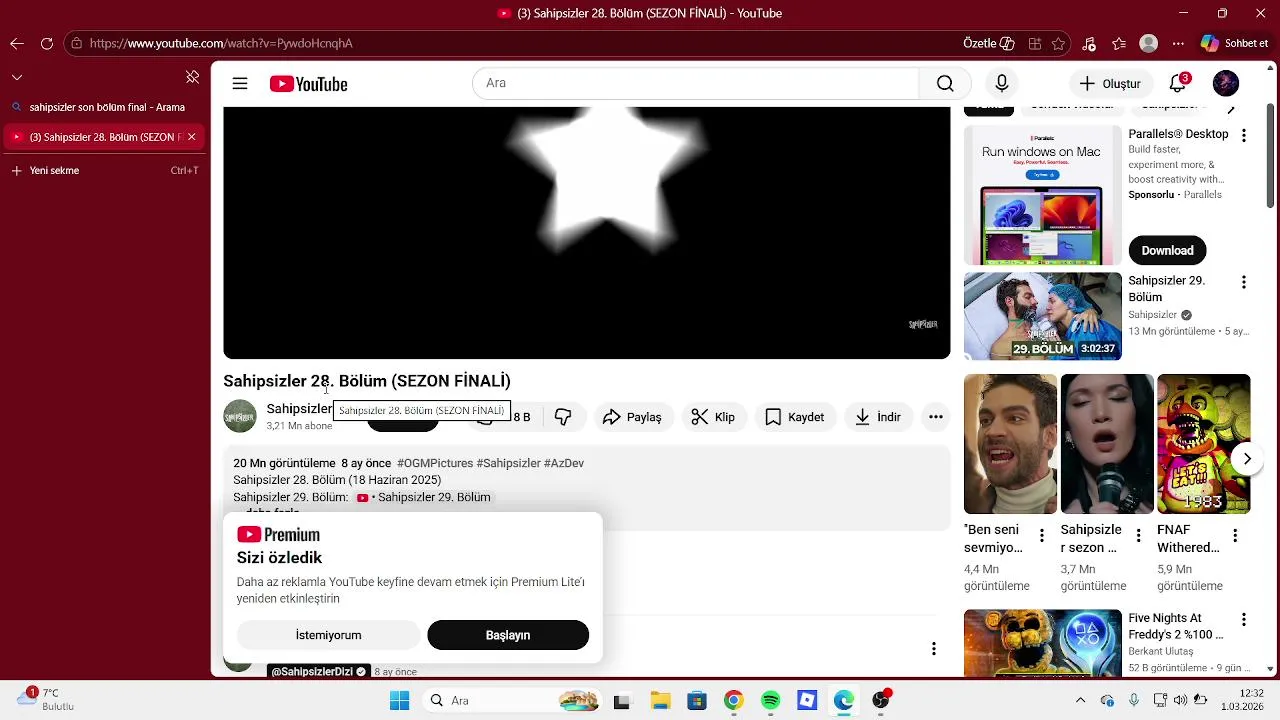Screen dimensions: 1280x720
Task: Click the browser address bar URL
Action: 220,43
